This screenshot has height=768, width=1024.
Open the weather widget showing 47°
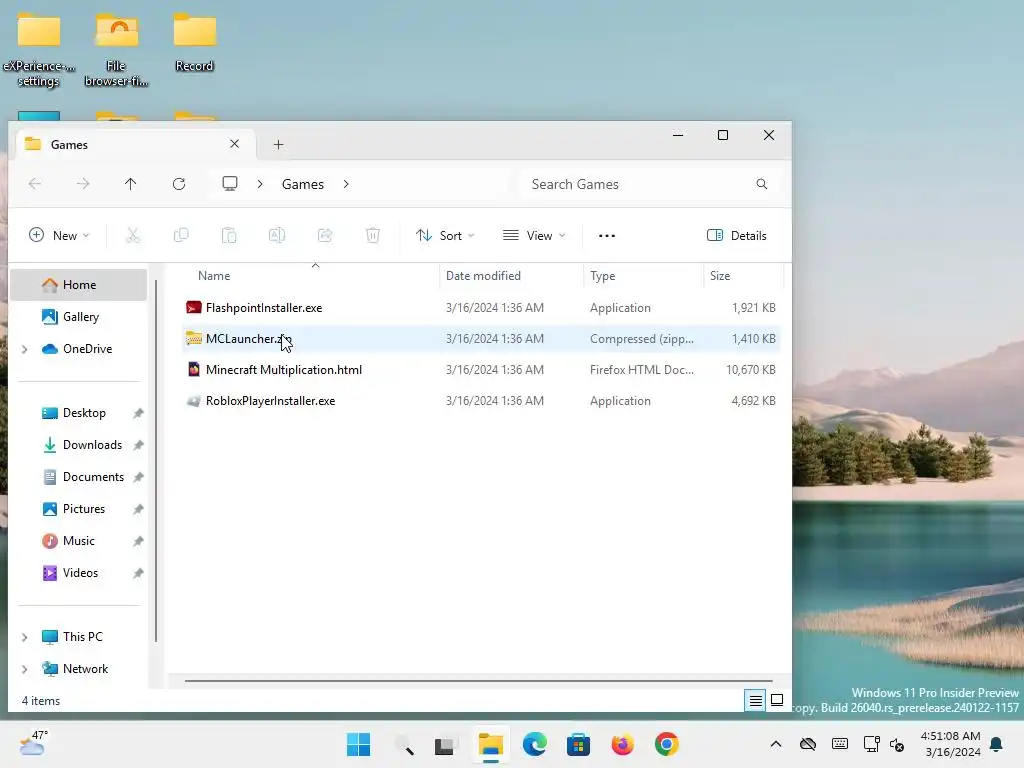(x=33, y=743)
